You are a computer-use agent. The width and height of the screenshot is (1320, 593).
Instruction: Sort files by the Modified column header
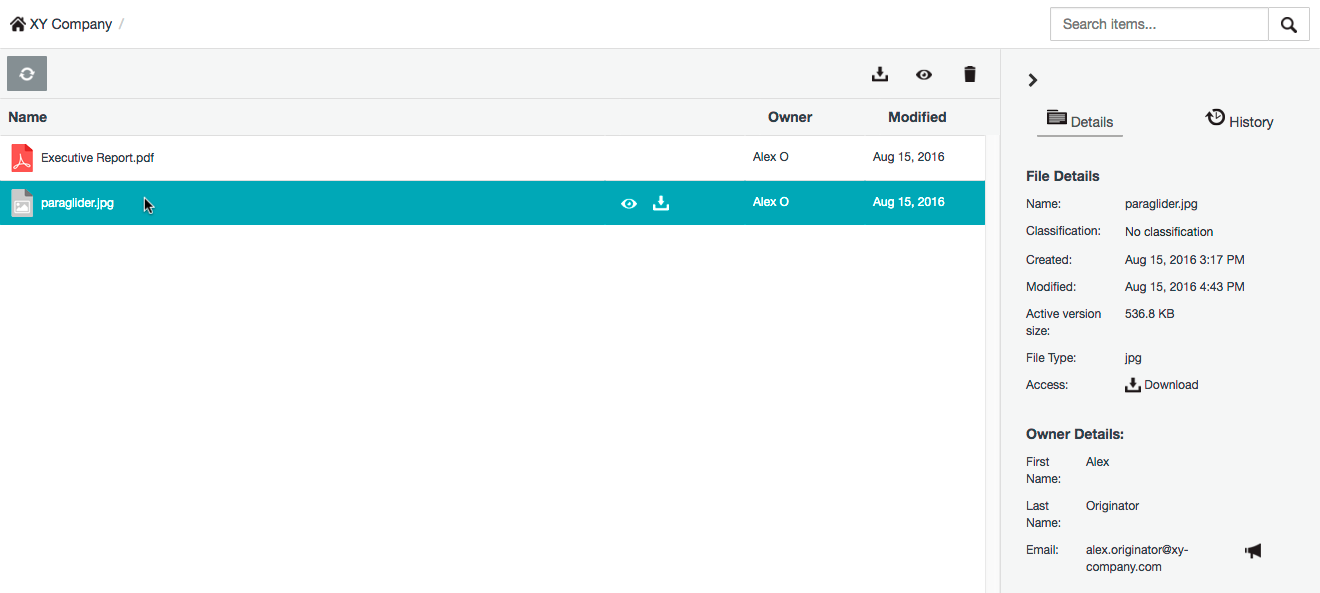tap(916, 117)
